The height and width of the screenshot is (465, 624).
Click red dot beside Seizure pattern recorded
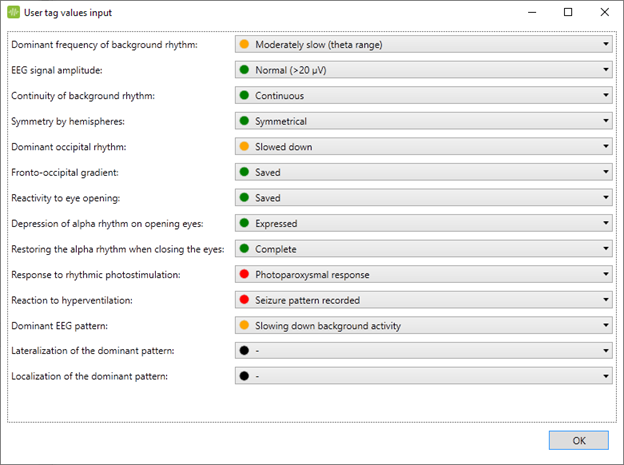tap(244, 300)
